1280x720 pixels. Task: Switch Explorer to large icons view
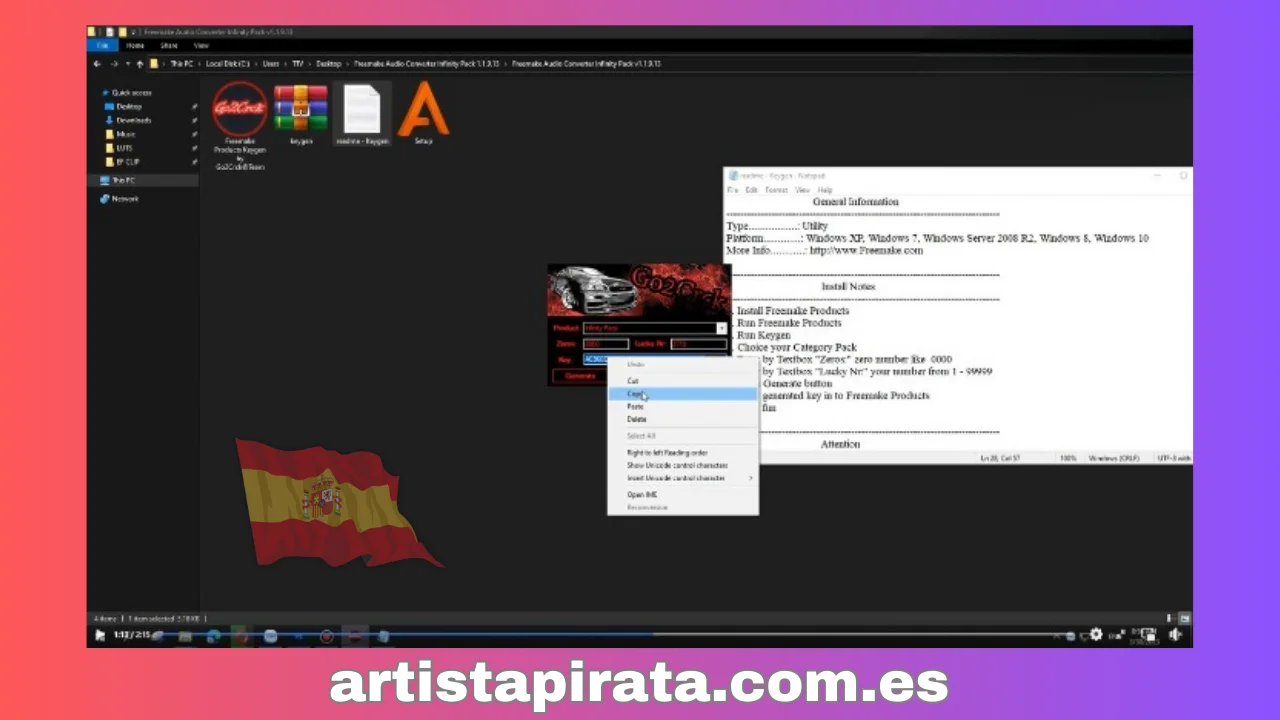[x=1185, y=619]
